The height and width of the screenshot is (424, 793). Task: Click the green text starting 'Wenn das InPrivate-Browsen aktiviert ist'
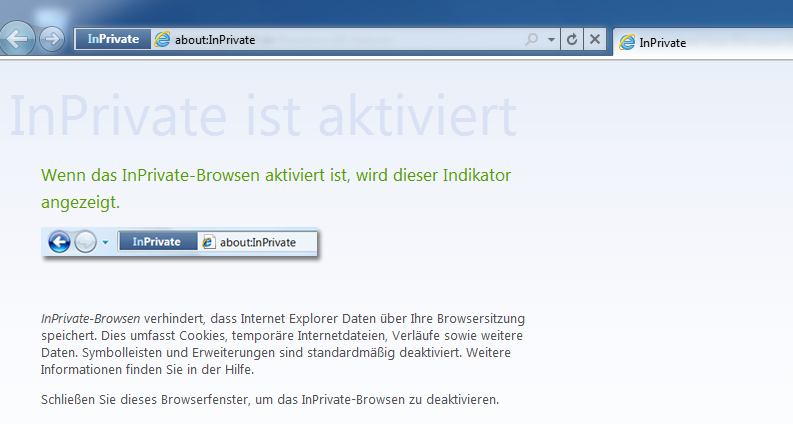coord(276,188)
